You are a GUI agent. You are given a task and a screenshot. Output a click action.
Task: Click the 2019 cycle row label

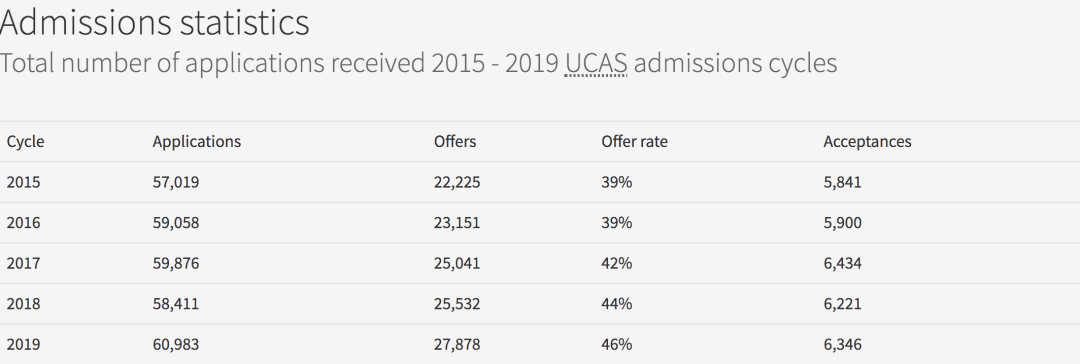[23, 344]
